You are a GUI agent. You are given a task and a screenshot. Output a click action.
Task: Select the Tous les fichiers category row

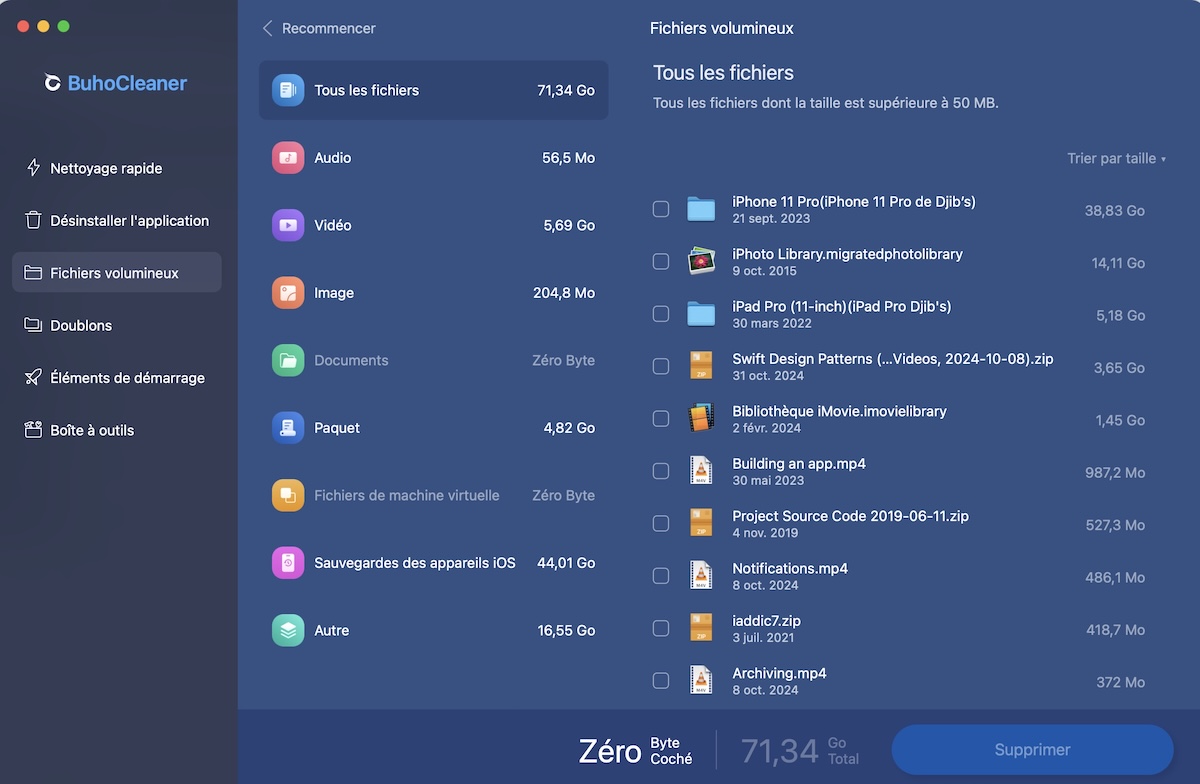tap(434, 90)
